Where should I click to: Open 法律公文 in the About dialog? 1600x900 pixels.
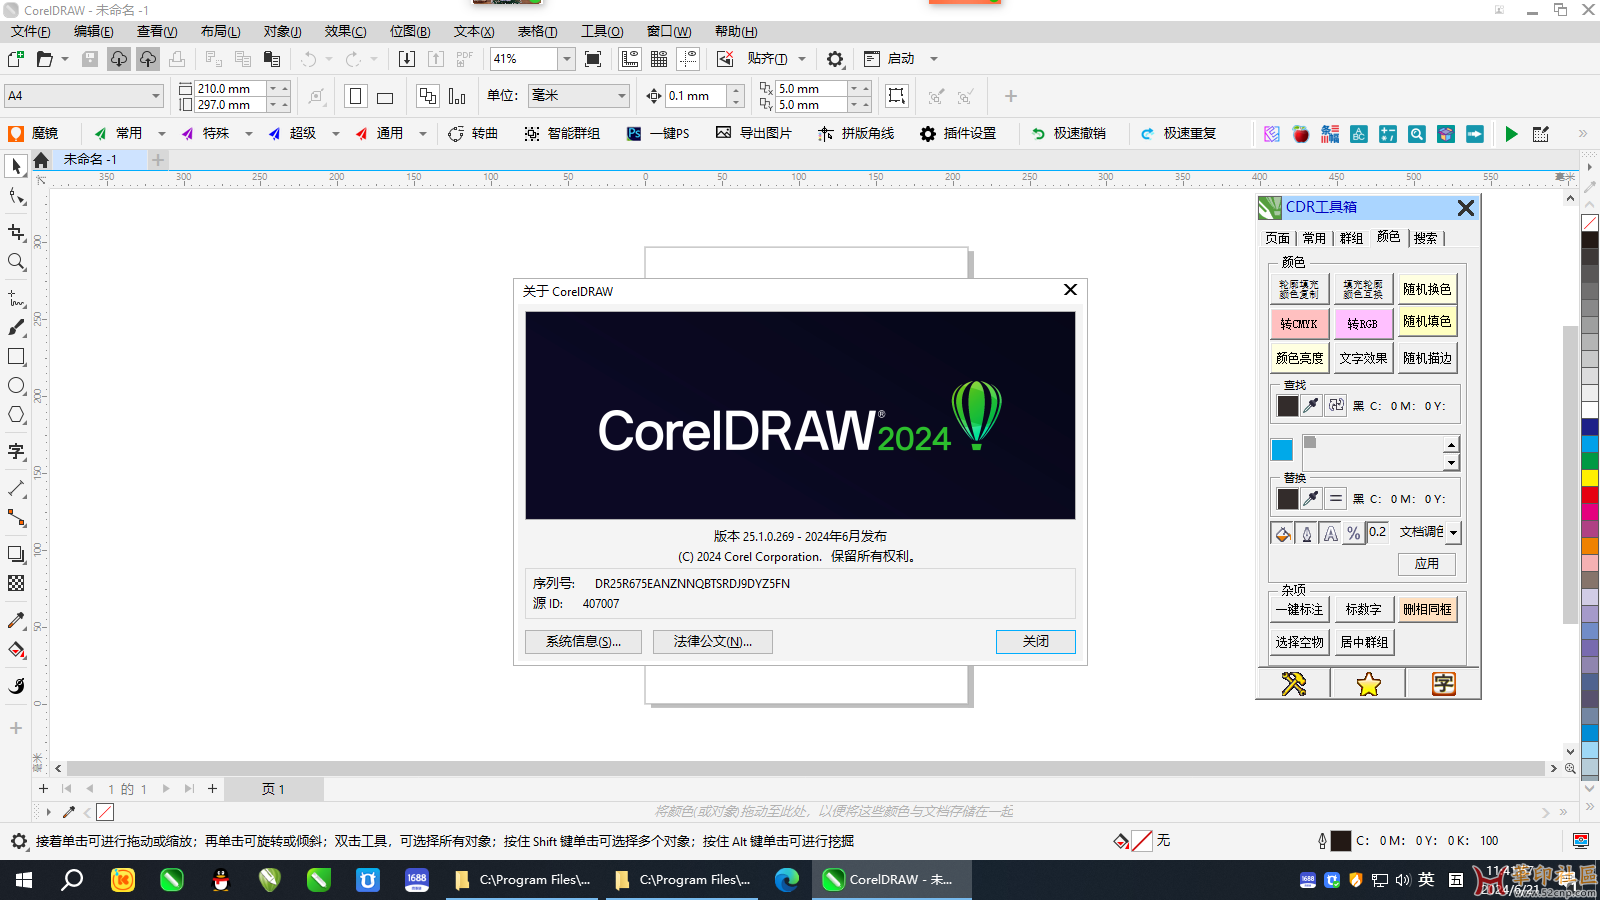coord(712,641)
